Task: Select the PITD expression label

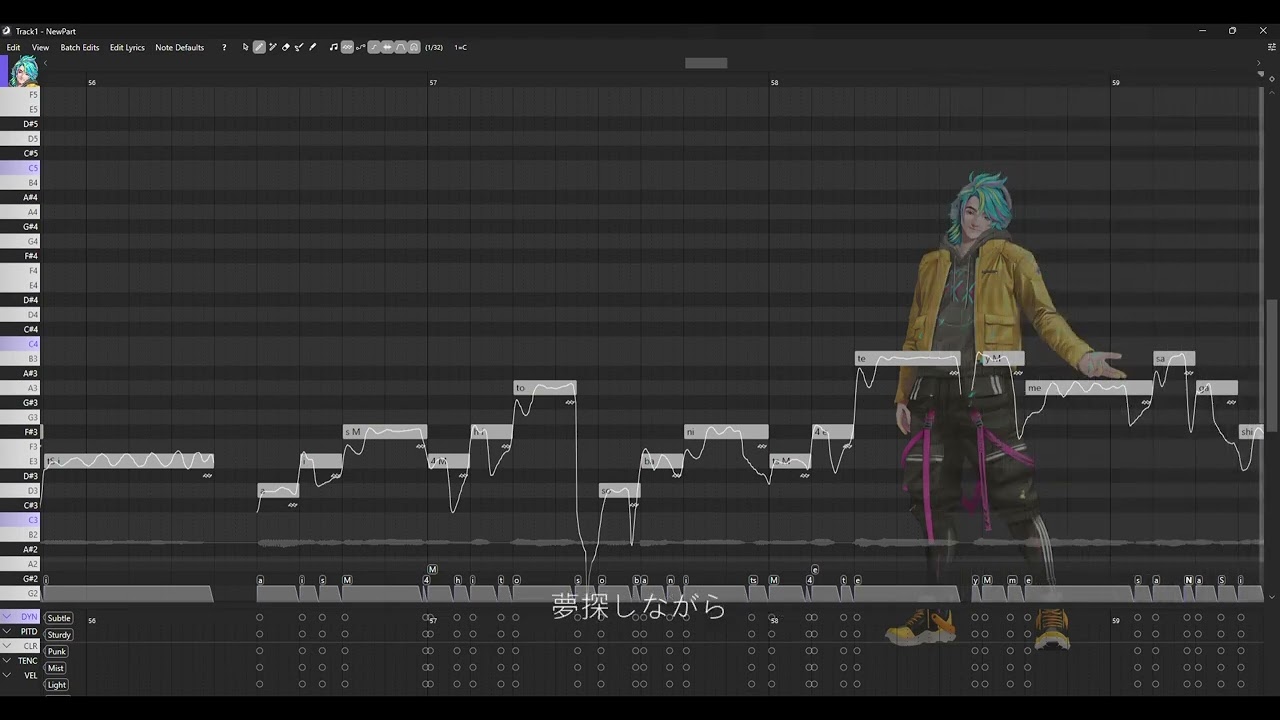Action: pos(29,631)
